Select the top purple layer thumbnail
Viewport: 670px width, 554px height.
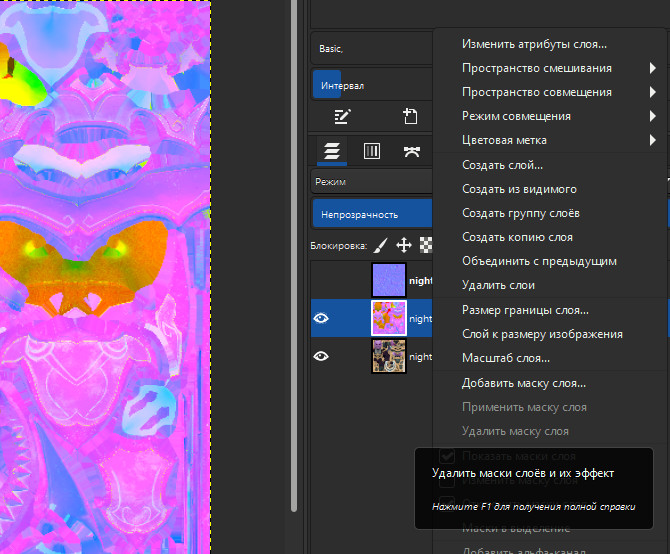pos(389,280)
